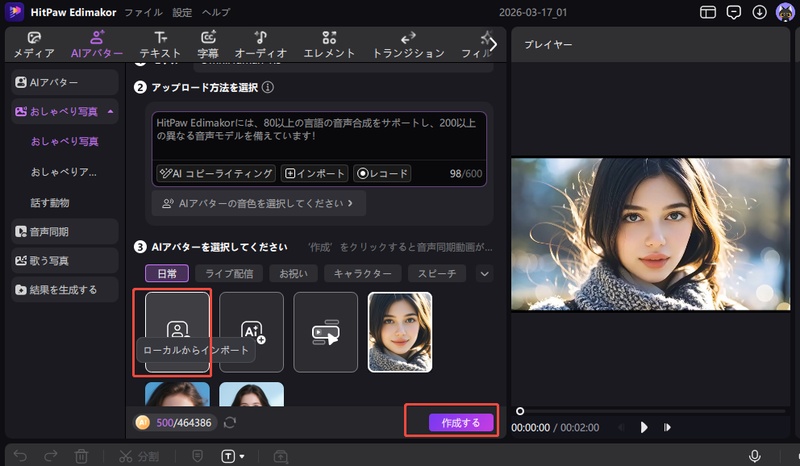Click the video import avatar tile
The width and height of the screenshot is (800, 466).
pos(326,332)
